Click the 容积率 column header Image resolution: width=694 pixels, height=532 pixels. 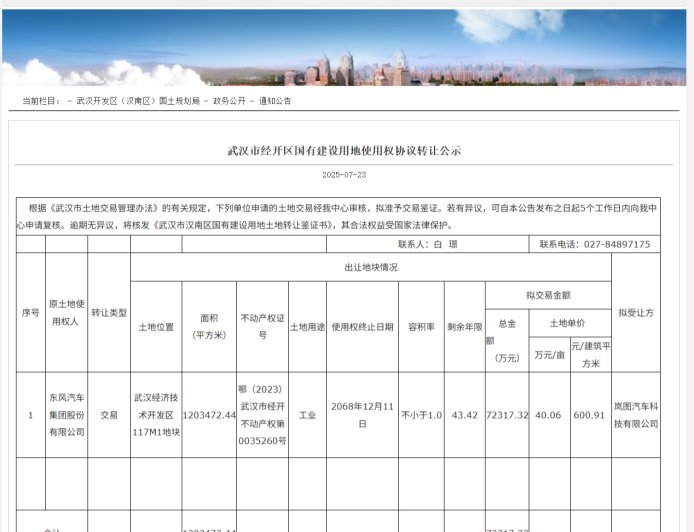tap(421, 327)
